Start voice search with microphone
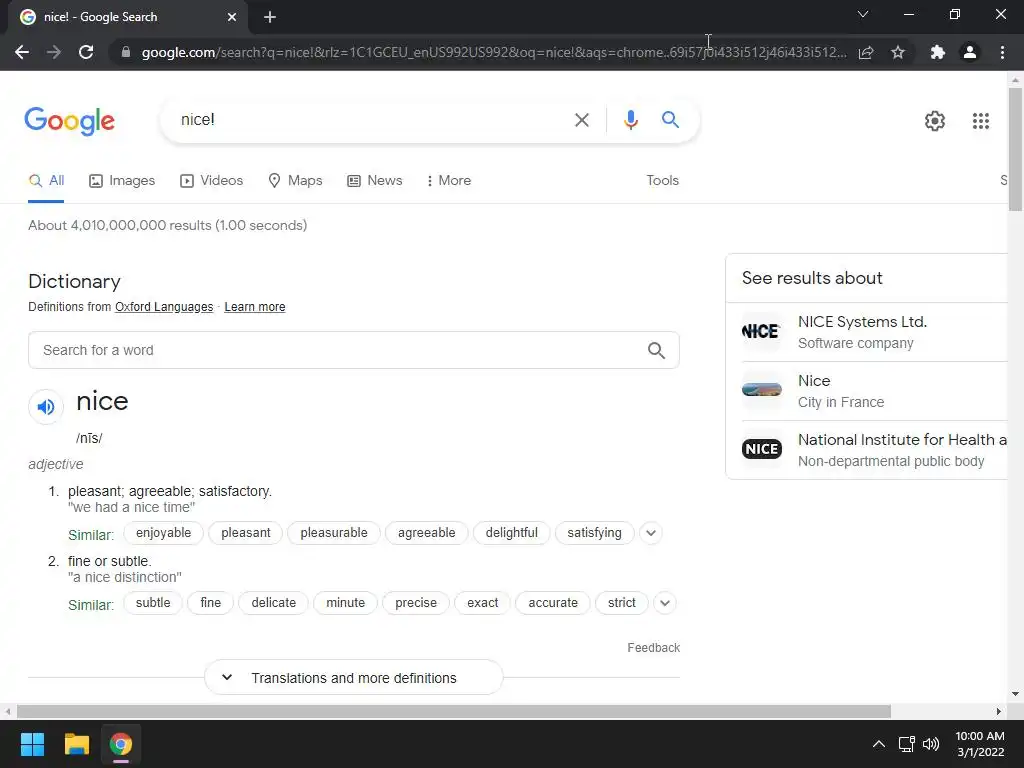This screenshot has height=768, width=1024. [630, 120]
